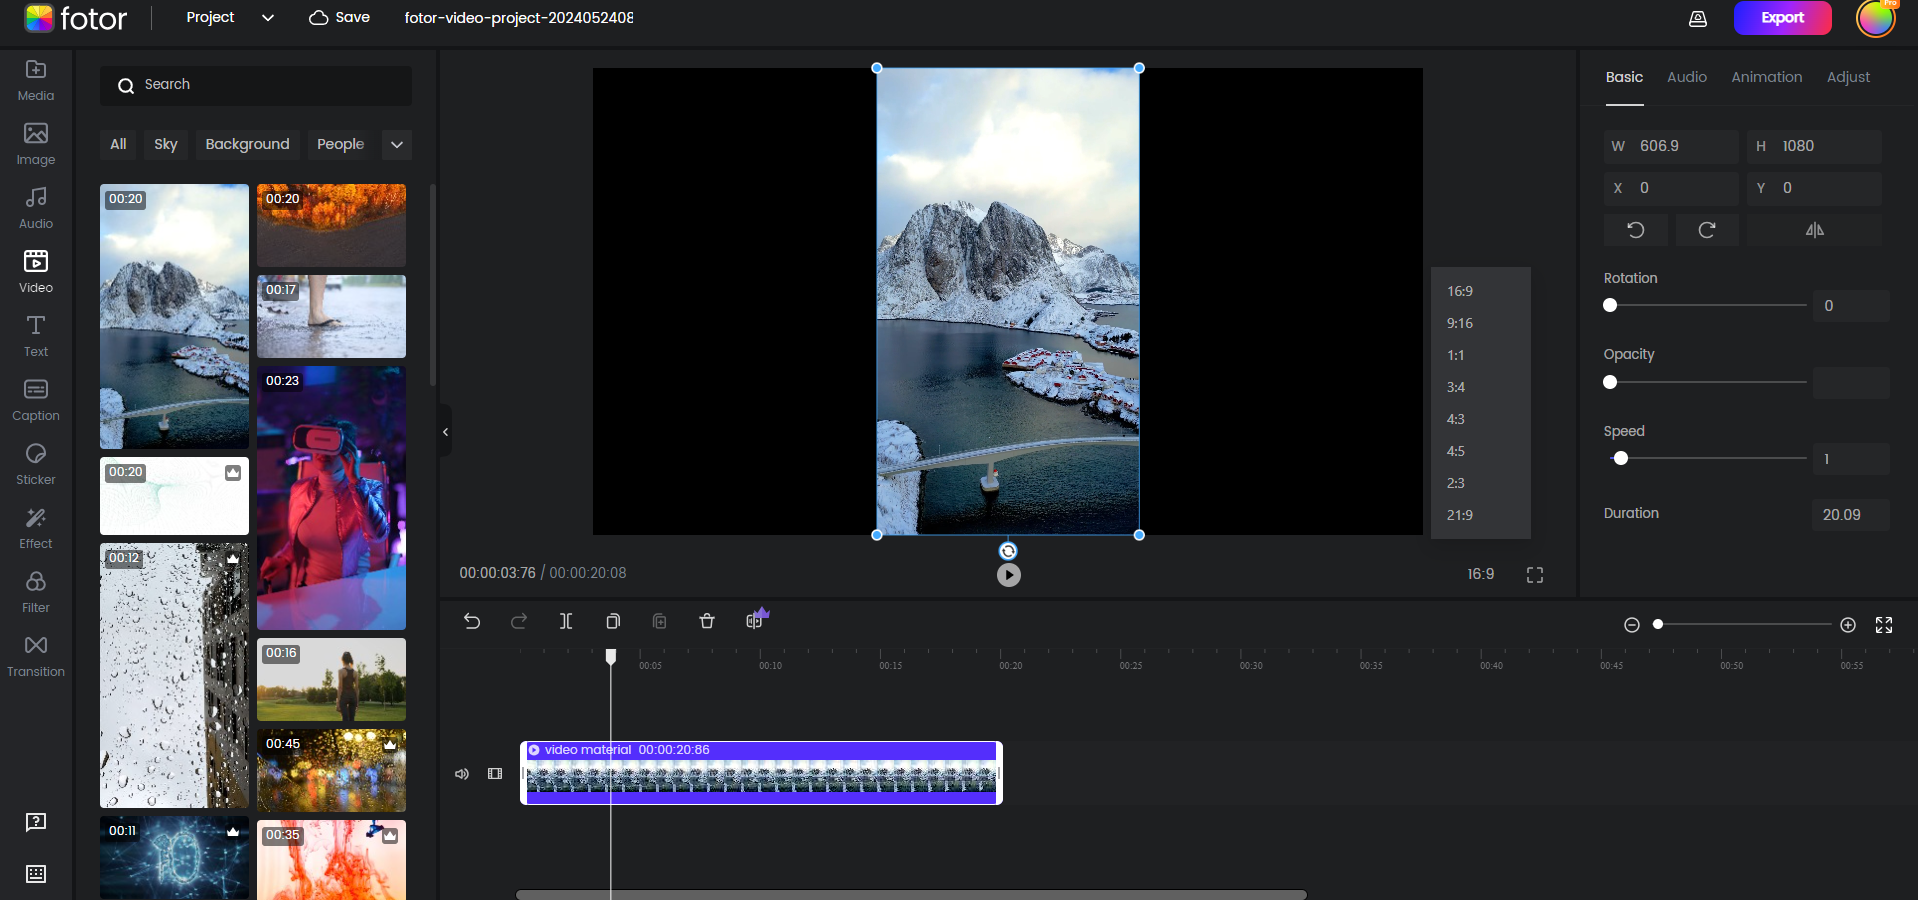Open the Caption panel
1918x900 pixels.
pos(36,400)
